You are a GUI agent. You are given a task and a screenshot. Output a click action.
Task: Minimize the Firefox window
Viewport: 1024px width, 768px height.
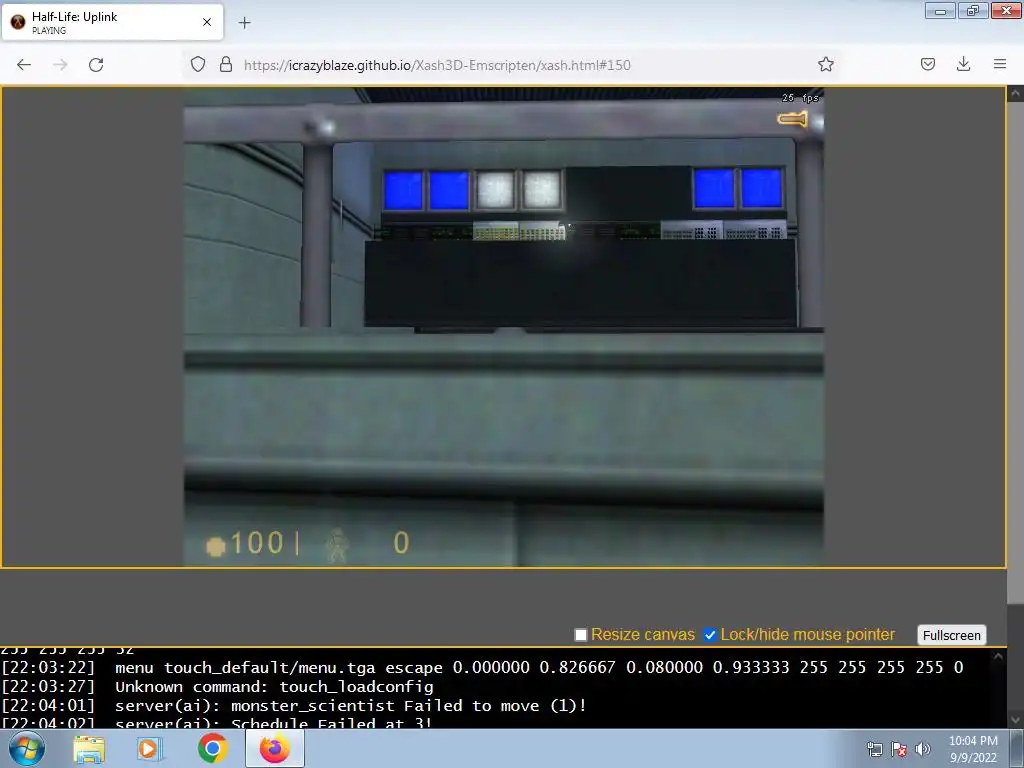(x=940, y=10)
